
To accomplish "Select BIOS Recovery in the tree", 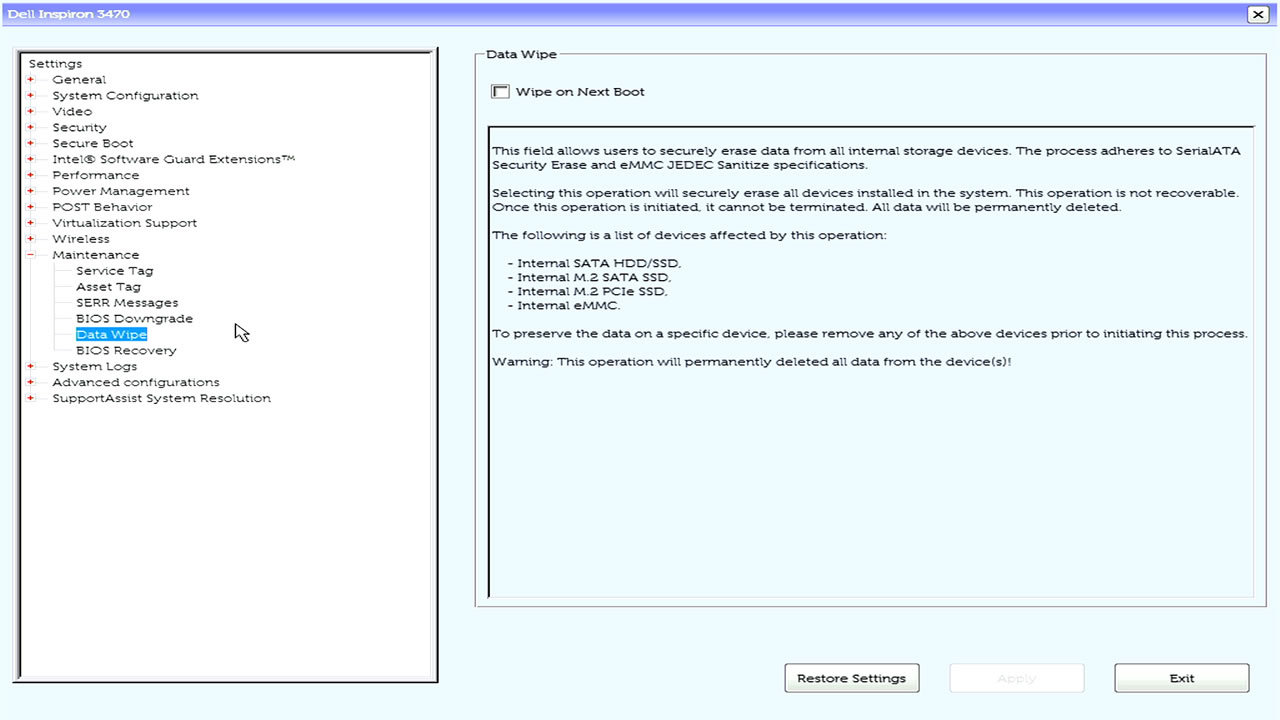I will click(x=126, y=351).
